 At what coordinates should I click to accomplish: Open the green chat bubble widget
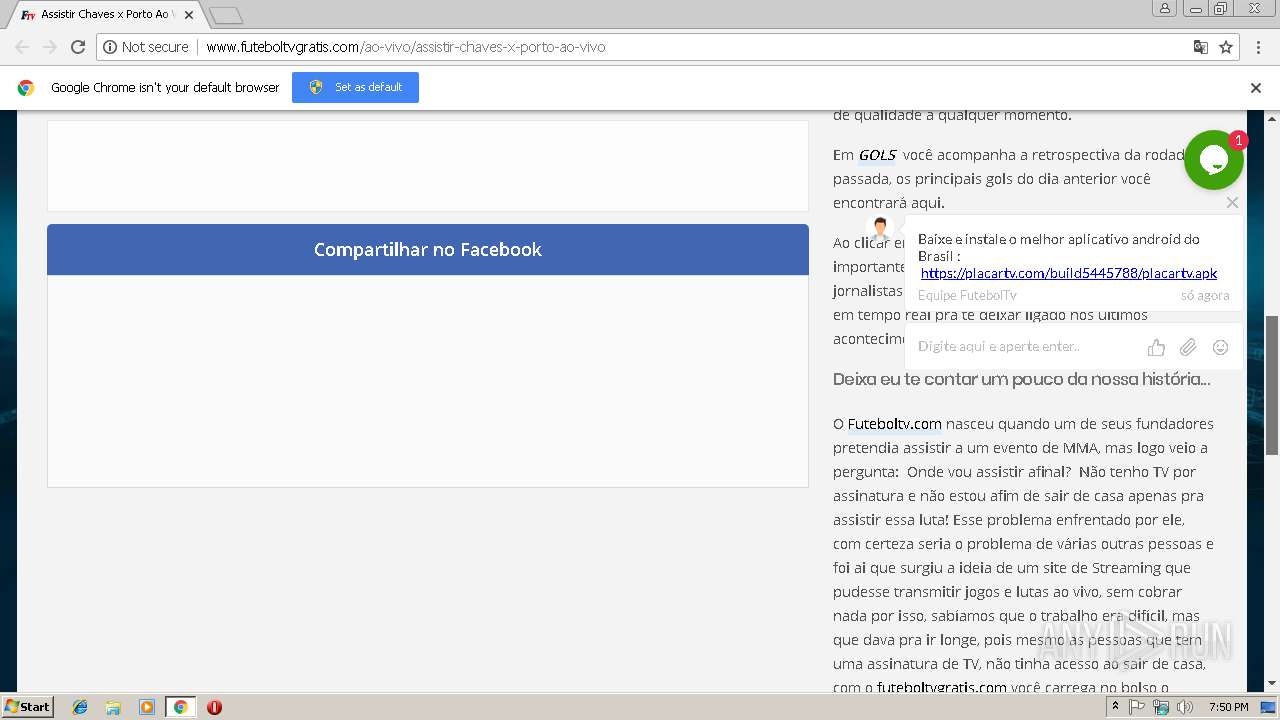(x=1214, y=160)
